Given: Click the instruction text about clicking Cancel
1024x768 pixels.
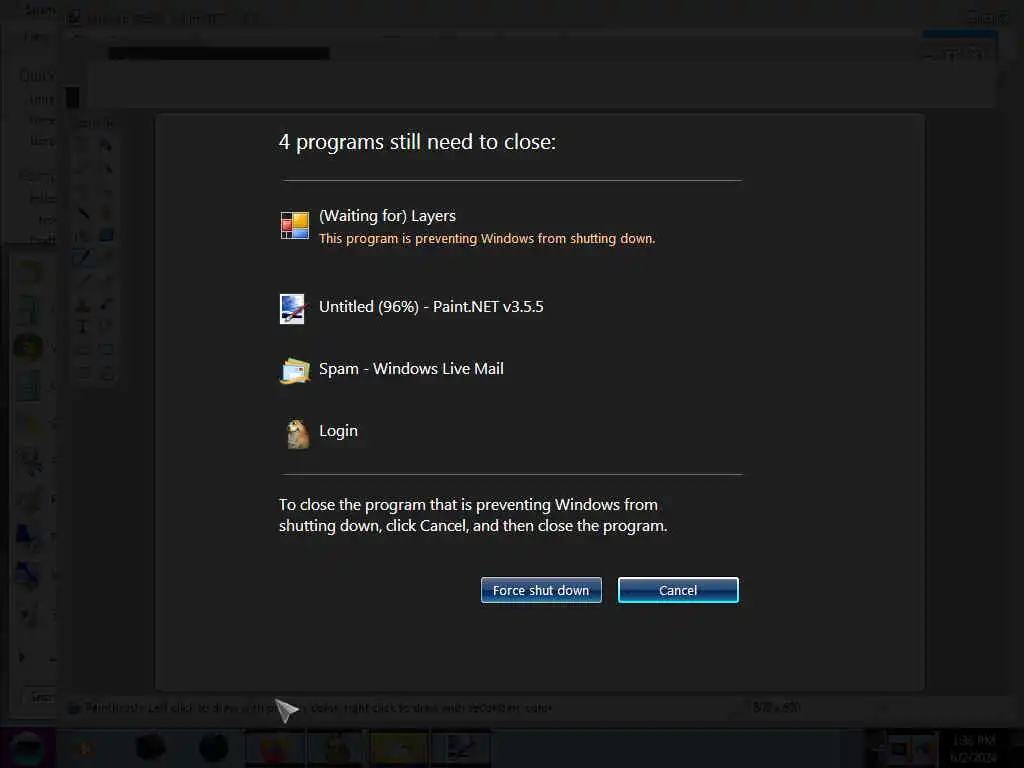Looking at the screenshot, I should [473, 515].
